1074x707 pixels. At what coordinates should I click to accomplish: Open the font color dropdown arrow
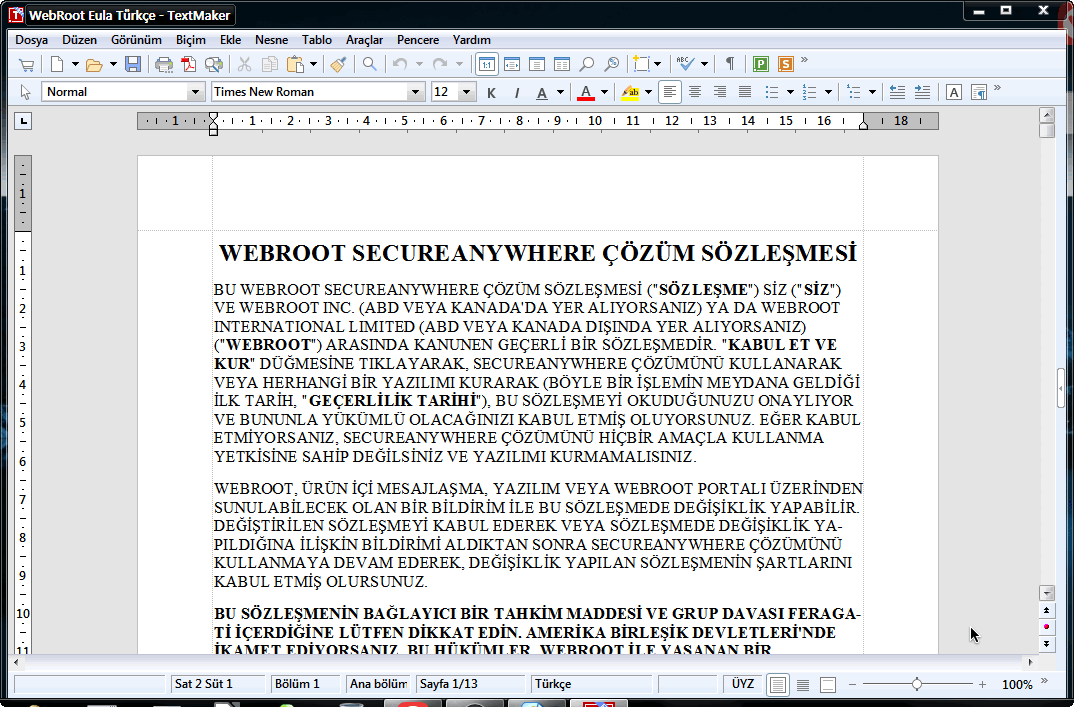click(604, 92)
